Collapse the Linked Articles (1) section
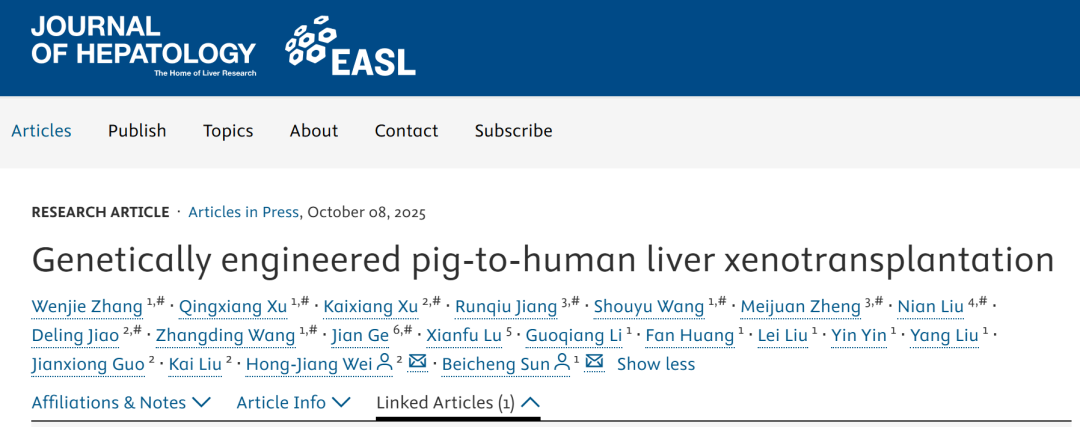1080x427 pixels. (x=458, y=402)
